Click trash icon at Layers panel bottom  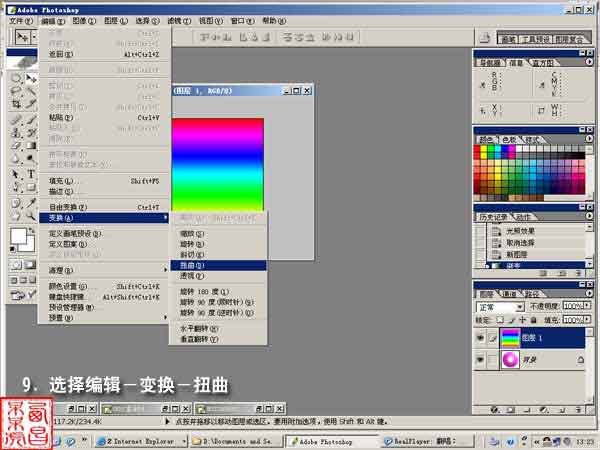click(579, 410)
